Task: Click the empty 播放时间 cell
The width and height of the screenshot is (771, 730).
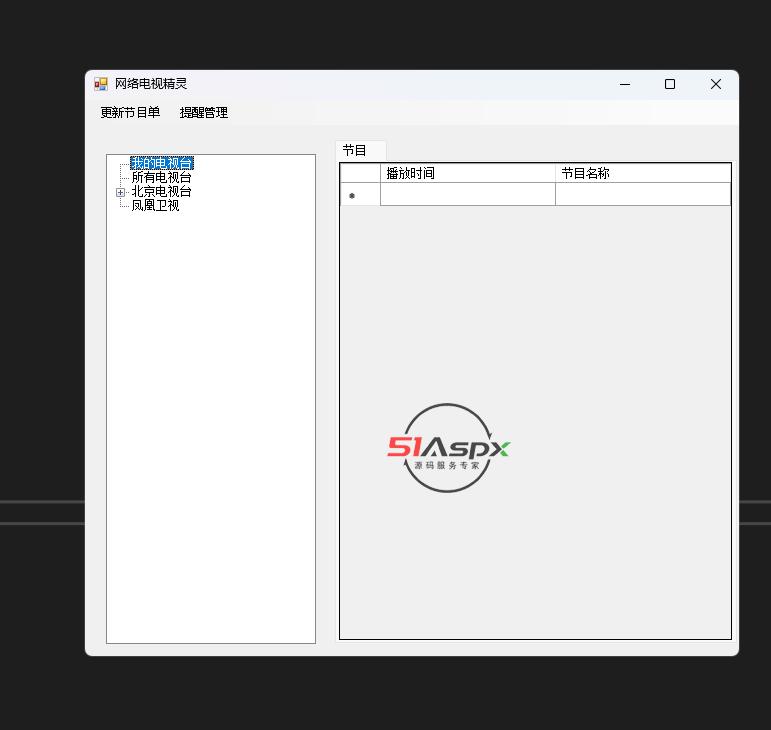Action: 468,194
